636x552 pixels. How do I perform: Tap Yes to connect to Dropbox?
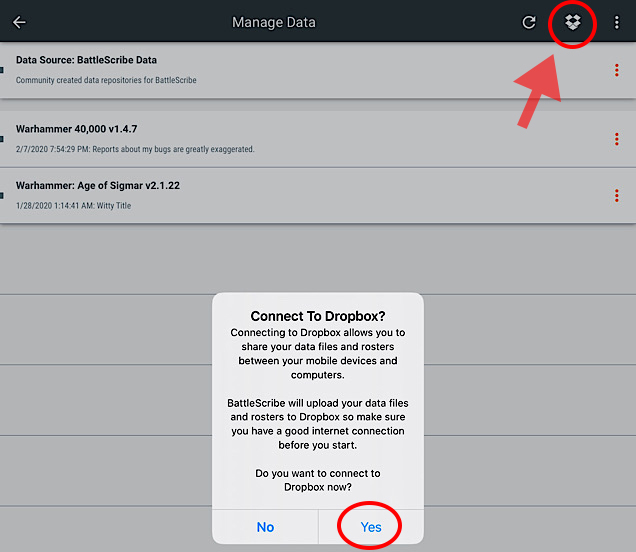pyautogui.click(x=371, y=527)
